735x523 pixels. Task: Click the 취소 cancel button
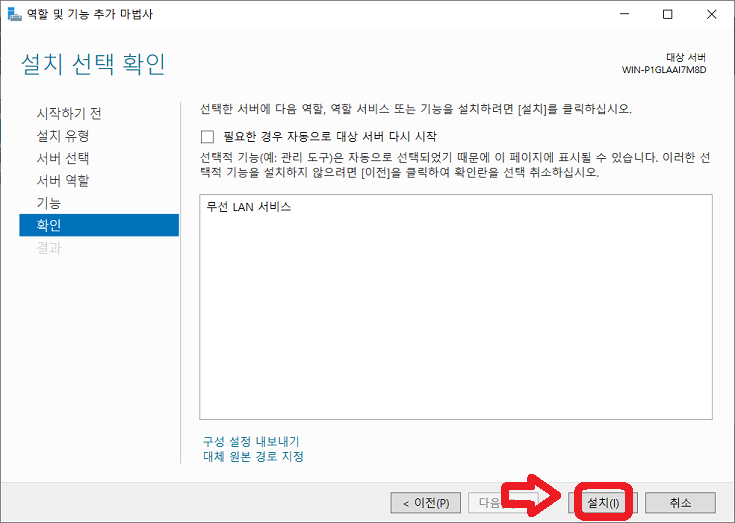(x=680, y=503)
